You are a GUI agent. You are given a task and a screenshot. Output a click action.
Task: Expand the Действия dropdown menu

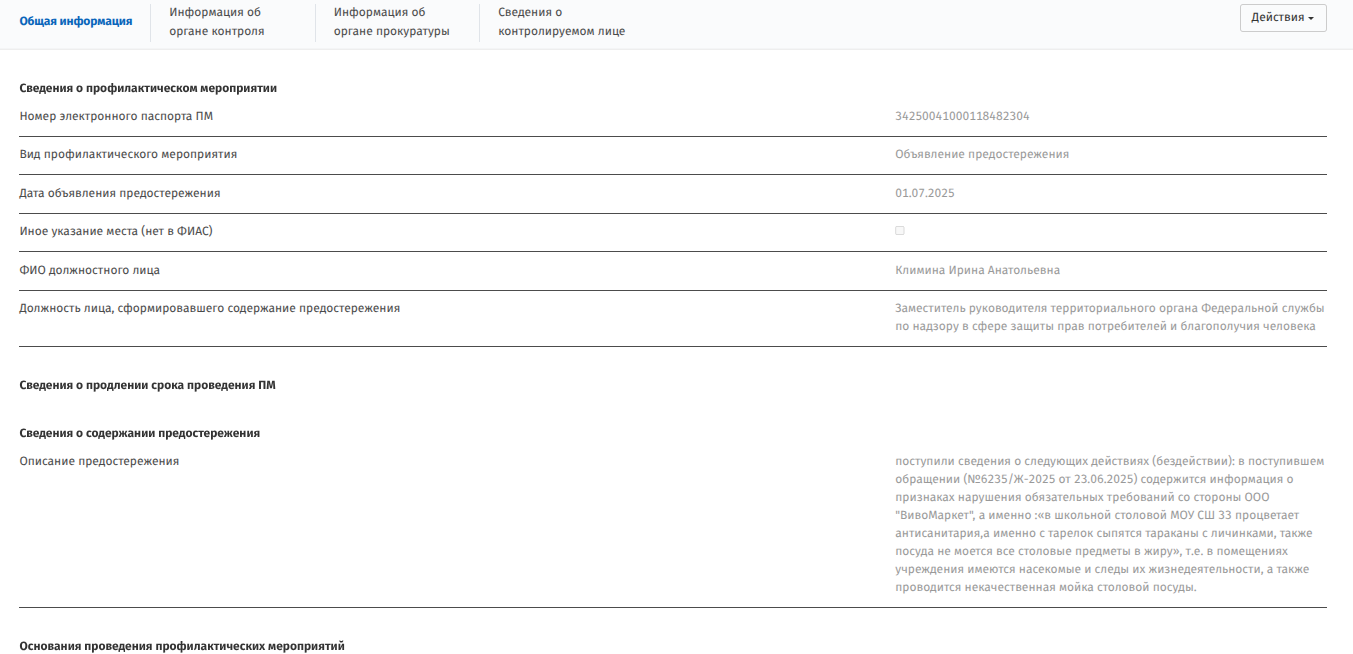point(1282,18)
